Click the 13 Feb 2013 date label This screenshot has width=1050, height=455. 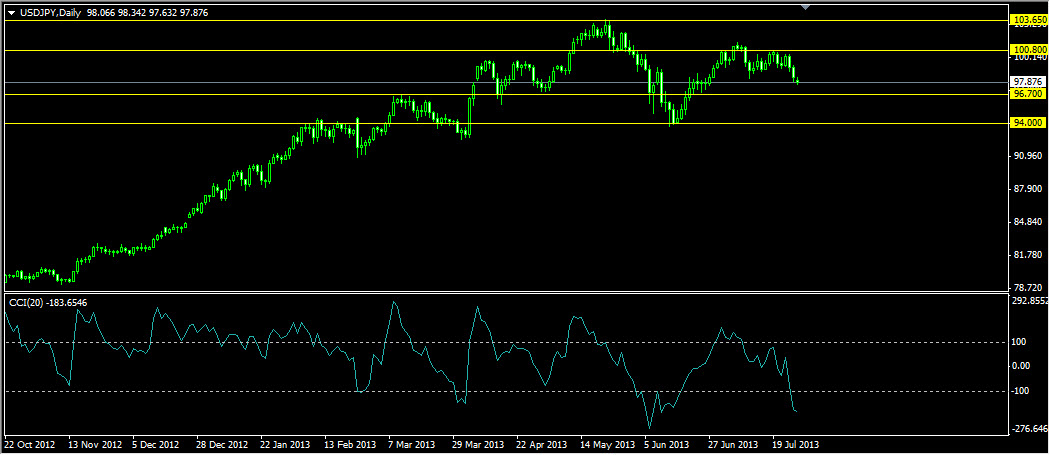click(350, 445)
